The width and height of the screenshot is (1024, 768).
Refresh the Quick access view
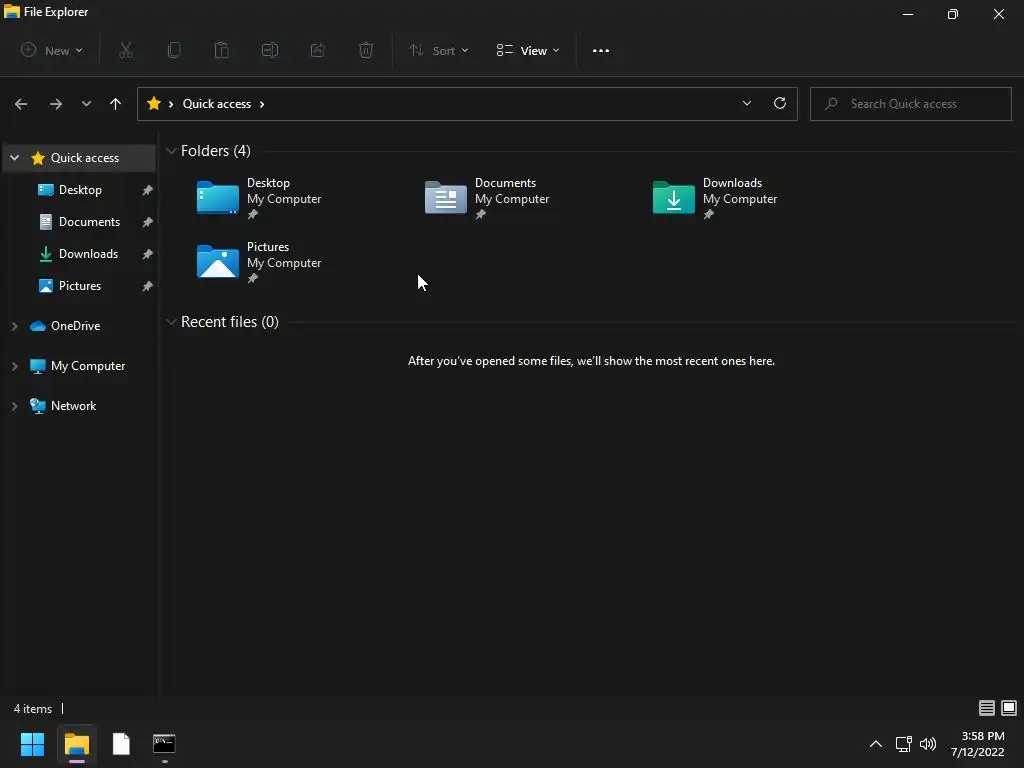click(780, 103)
